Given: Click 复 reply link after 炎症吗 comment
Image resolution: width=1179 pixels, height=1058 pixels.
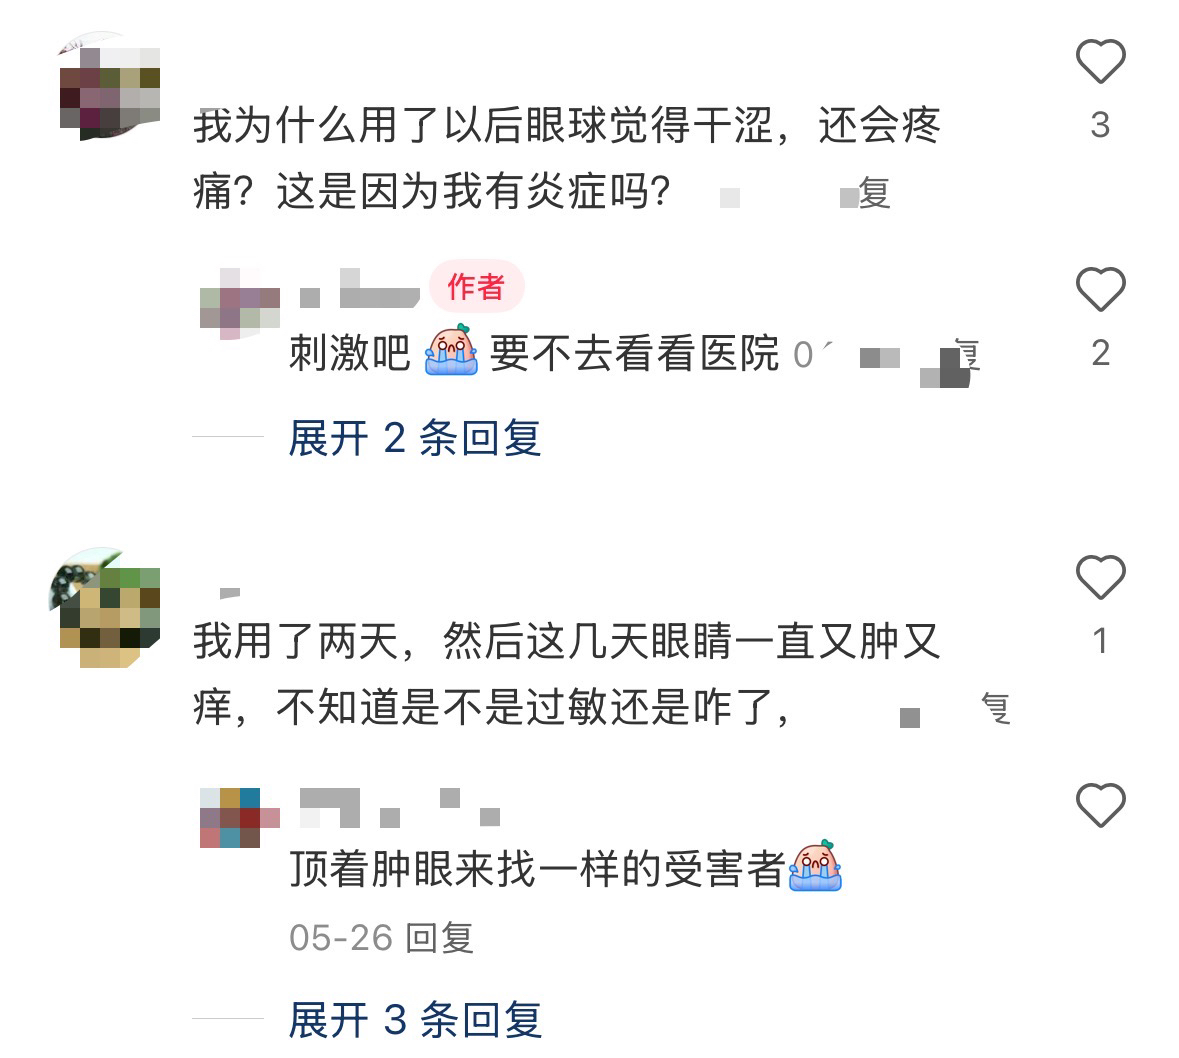Looking at the screenshot, I should coord(874,193).
